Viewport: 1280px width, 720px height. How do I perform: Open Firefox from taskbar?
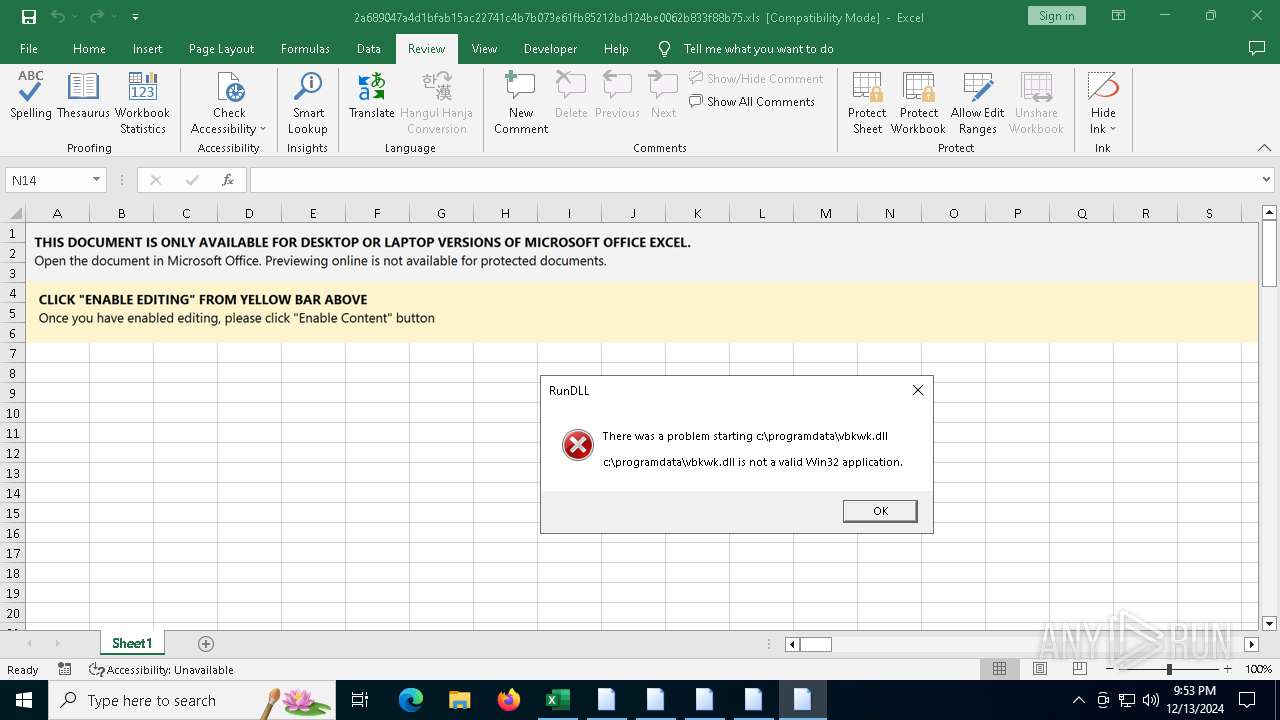(508, 700)
